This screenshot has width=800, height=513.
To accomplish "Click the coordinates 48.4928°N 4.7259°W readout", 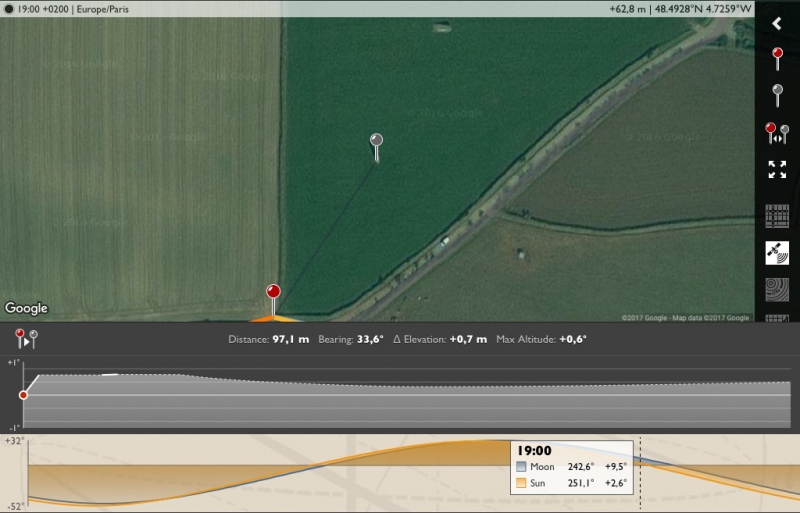I will coord(703,9).
